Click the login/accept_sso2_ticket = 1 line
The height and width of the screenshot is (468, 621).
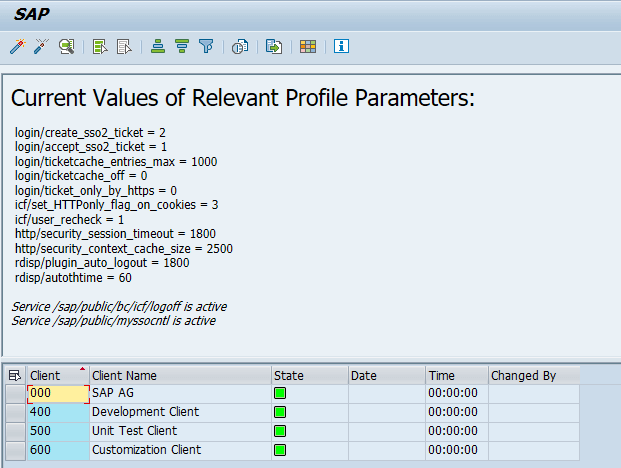(x=91, y=147)
